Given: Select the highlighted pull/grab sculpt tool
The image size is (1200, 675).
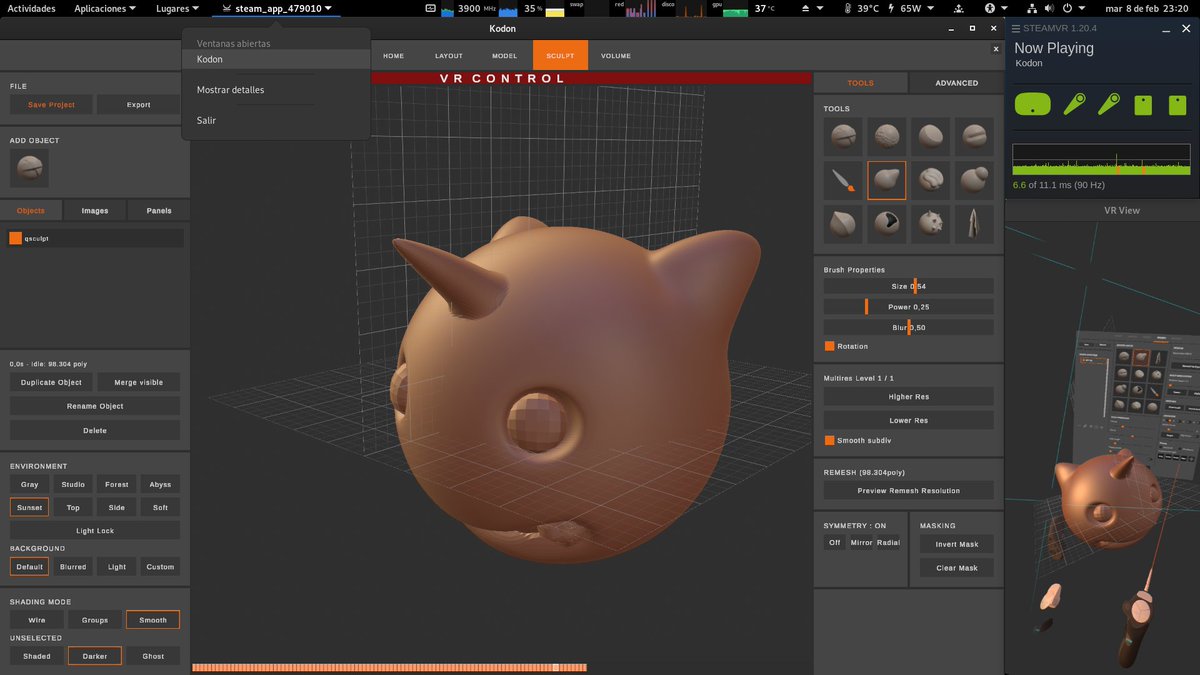Looking at the screenshot, I should click(887, 181).
